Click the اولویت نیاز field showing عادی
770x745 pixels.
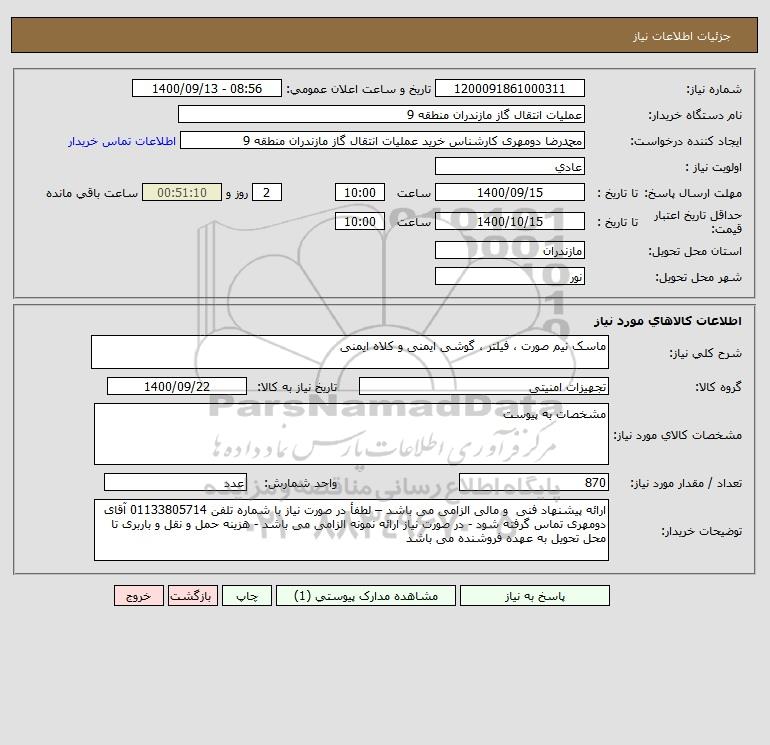point(510,166)
